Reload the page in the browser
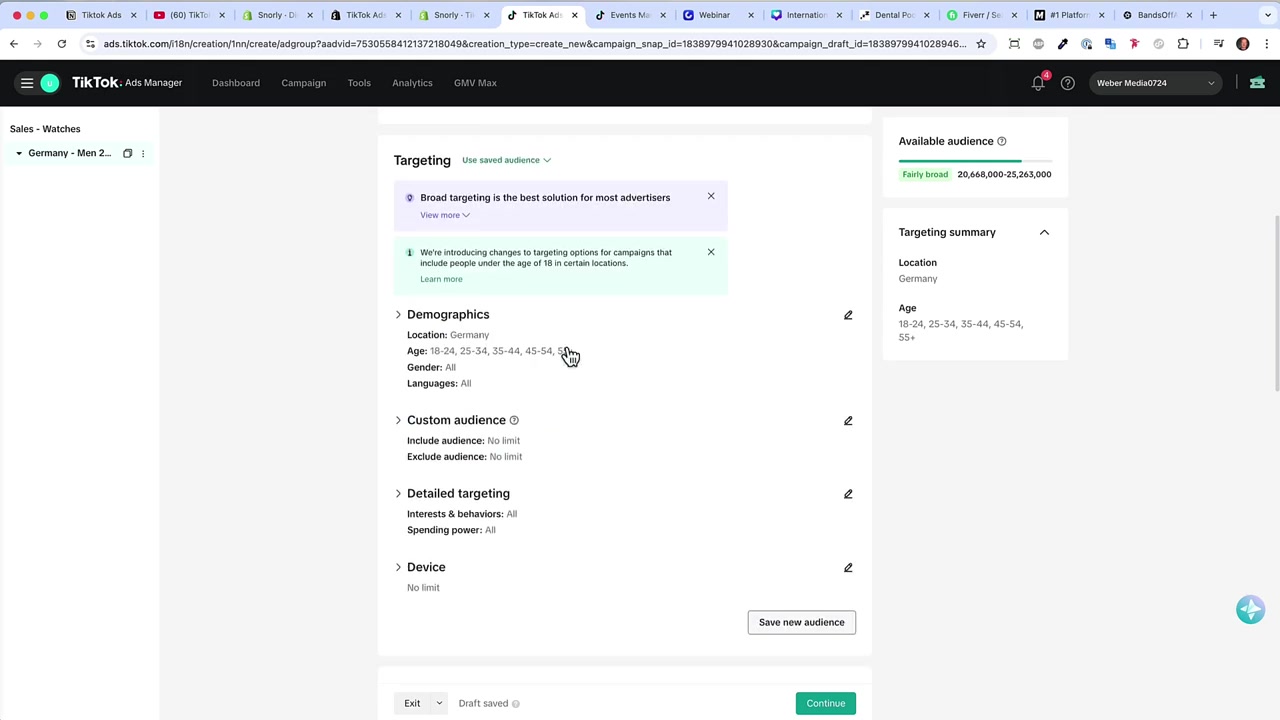Viewport: 1280px width, 720px height. pyautogui.click(x=61, y=44)
